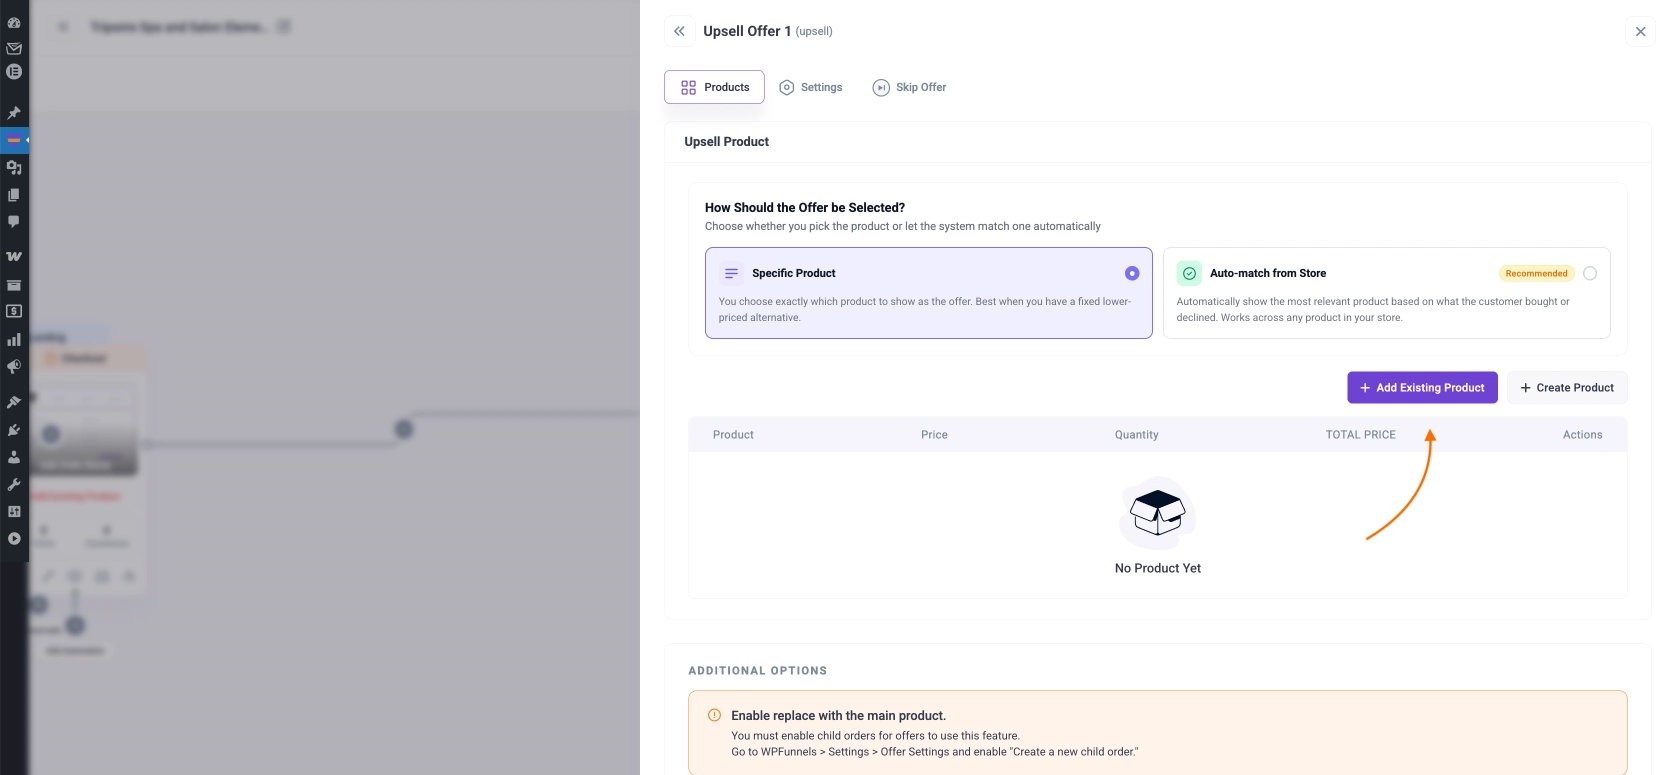
Task: Select the Auto-match from Store radio
Action: [x=1590, y=273]
